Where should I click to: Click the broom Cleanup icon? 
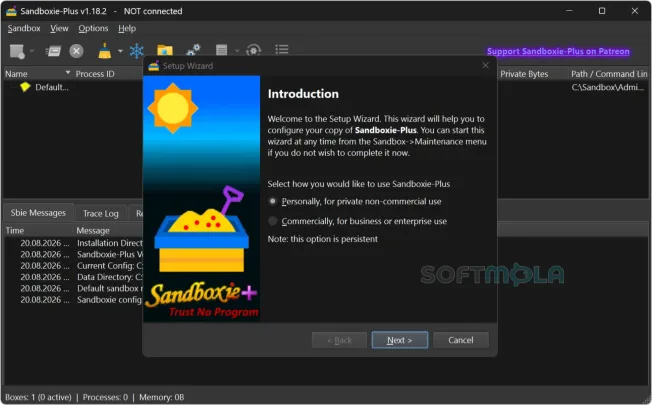[104, 51]
